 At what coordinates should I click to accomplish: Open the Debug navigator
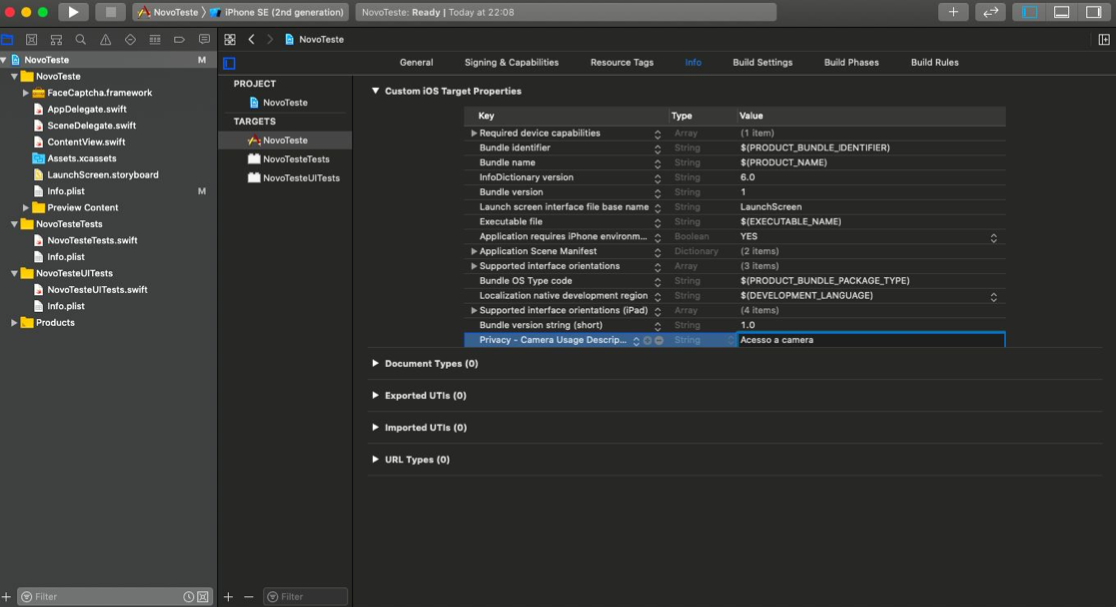click(154, 40)
